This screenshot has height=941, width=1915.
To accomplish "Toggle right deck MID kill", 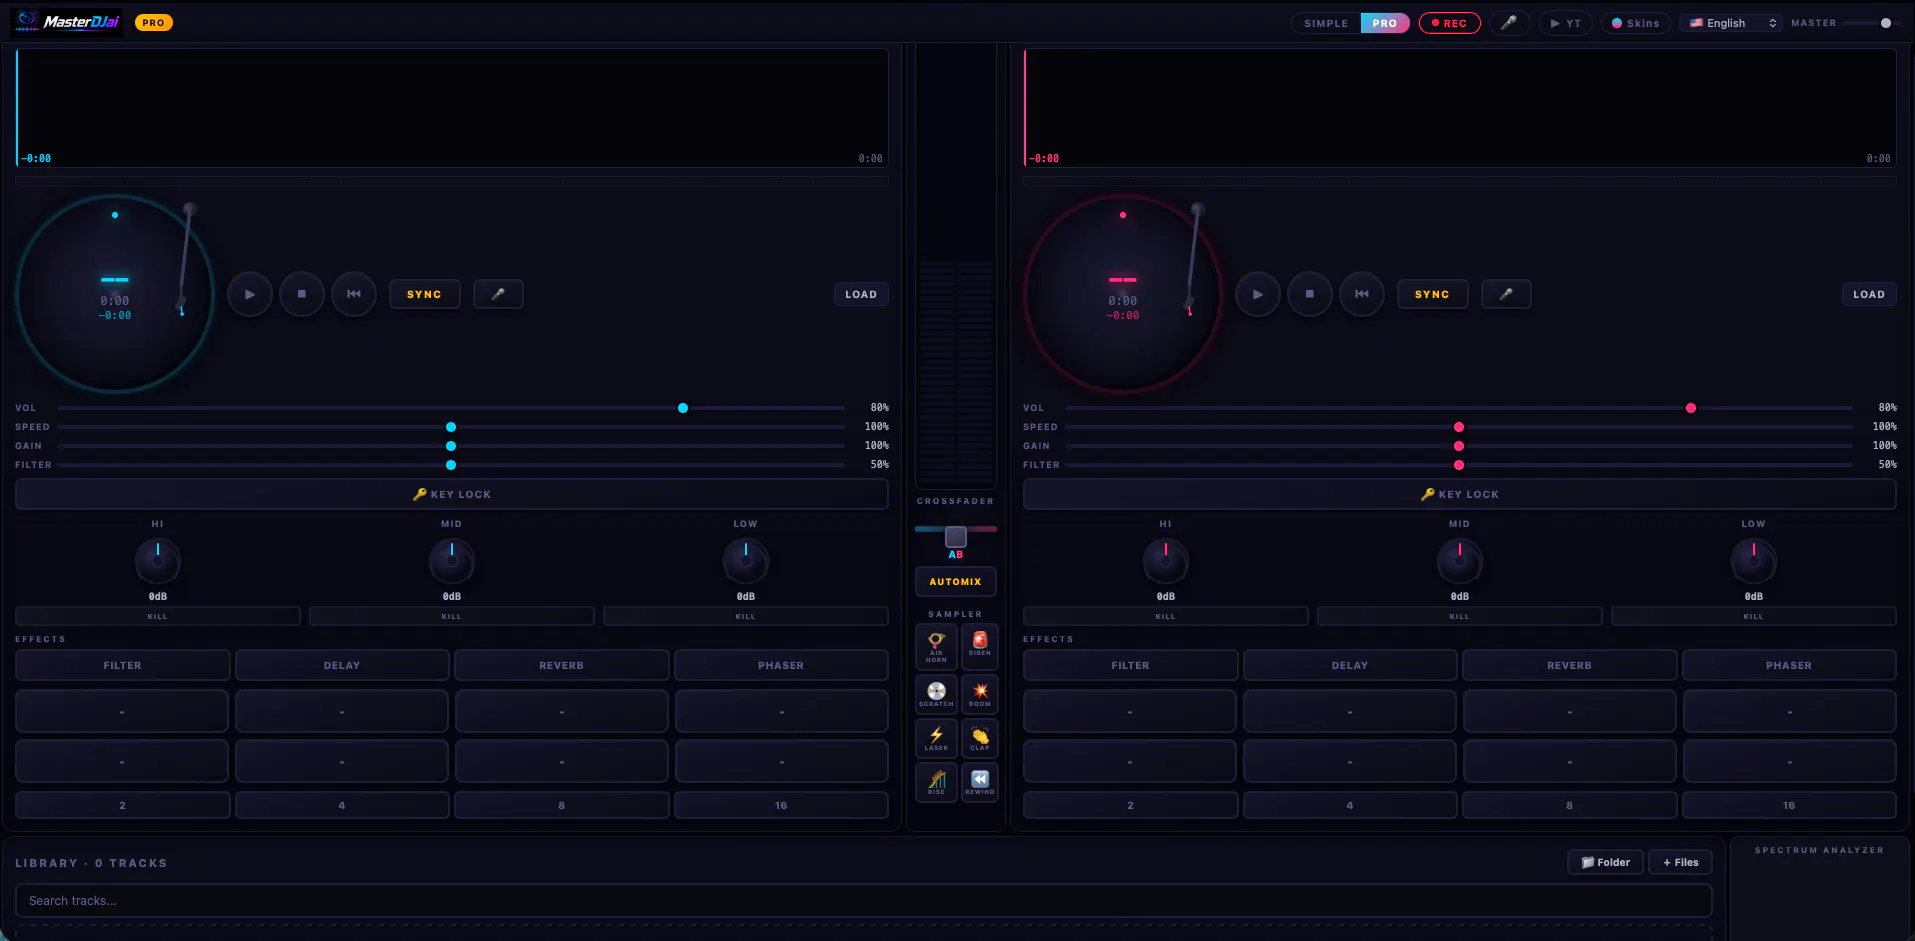I will (1460, 616).
